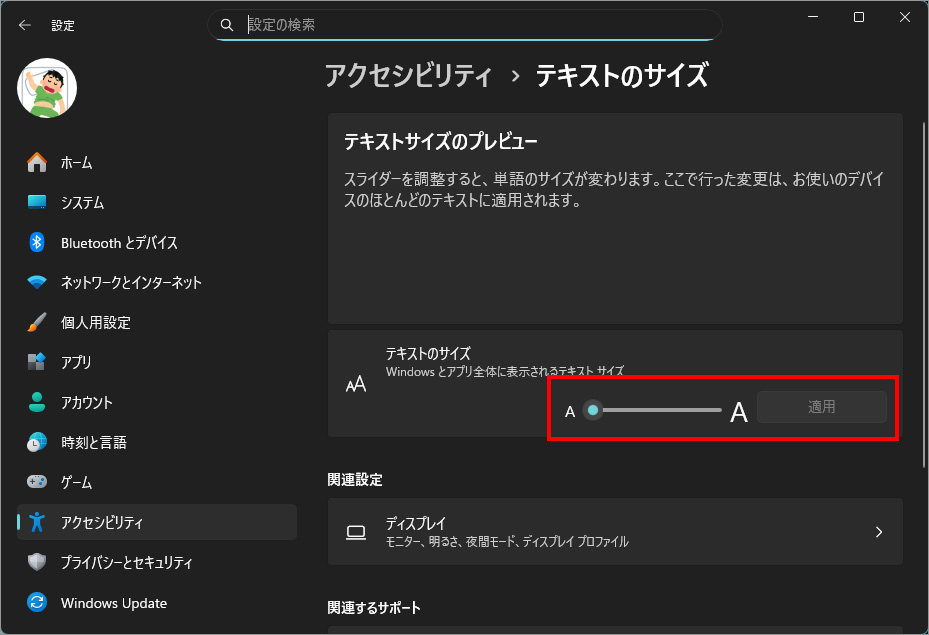Click the network Wi-Fi icon
The width and height of the screenshot is (929, 635).
37,282
